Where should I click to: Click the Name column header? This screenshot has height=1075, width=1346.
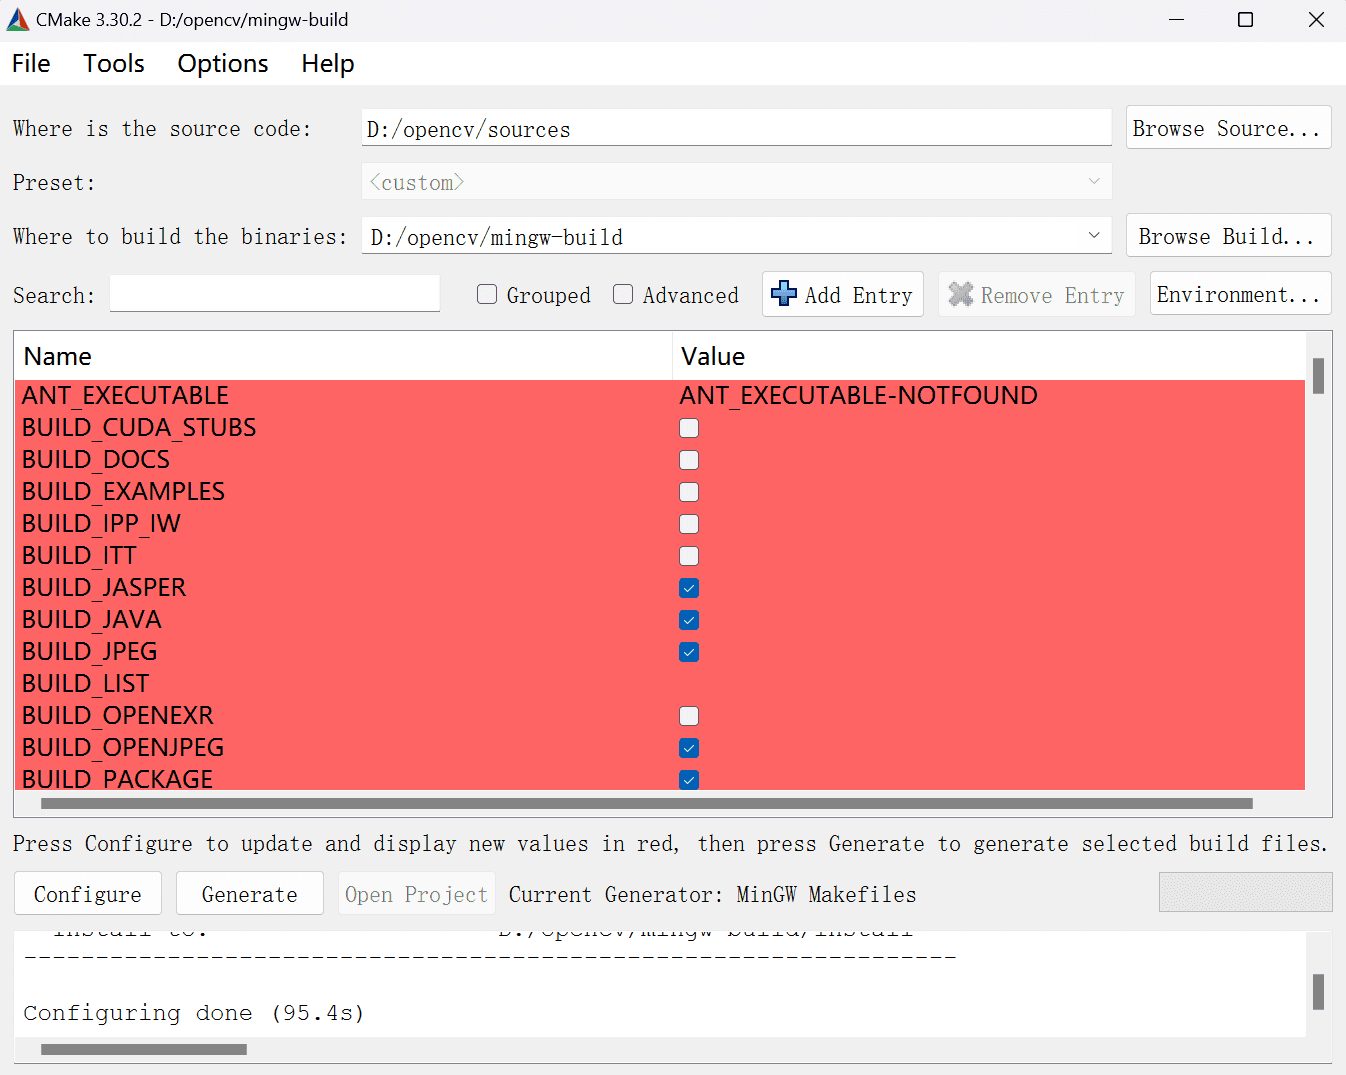(343, 357)
